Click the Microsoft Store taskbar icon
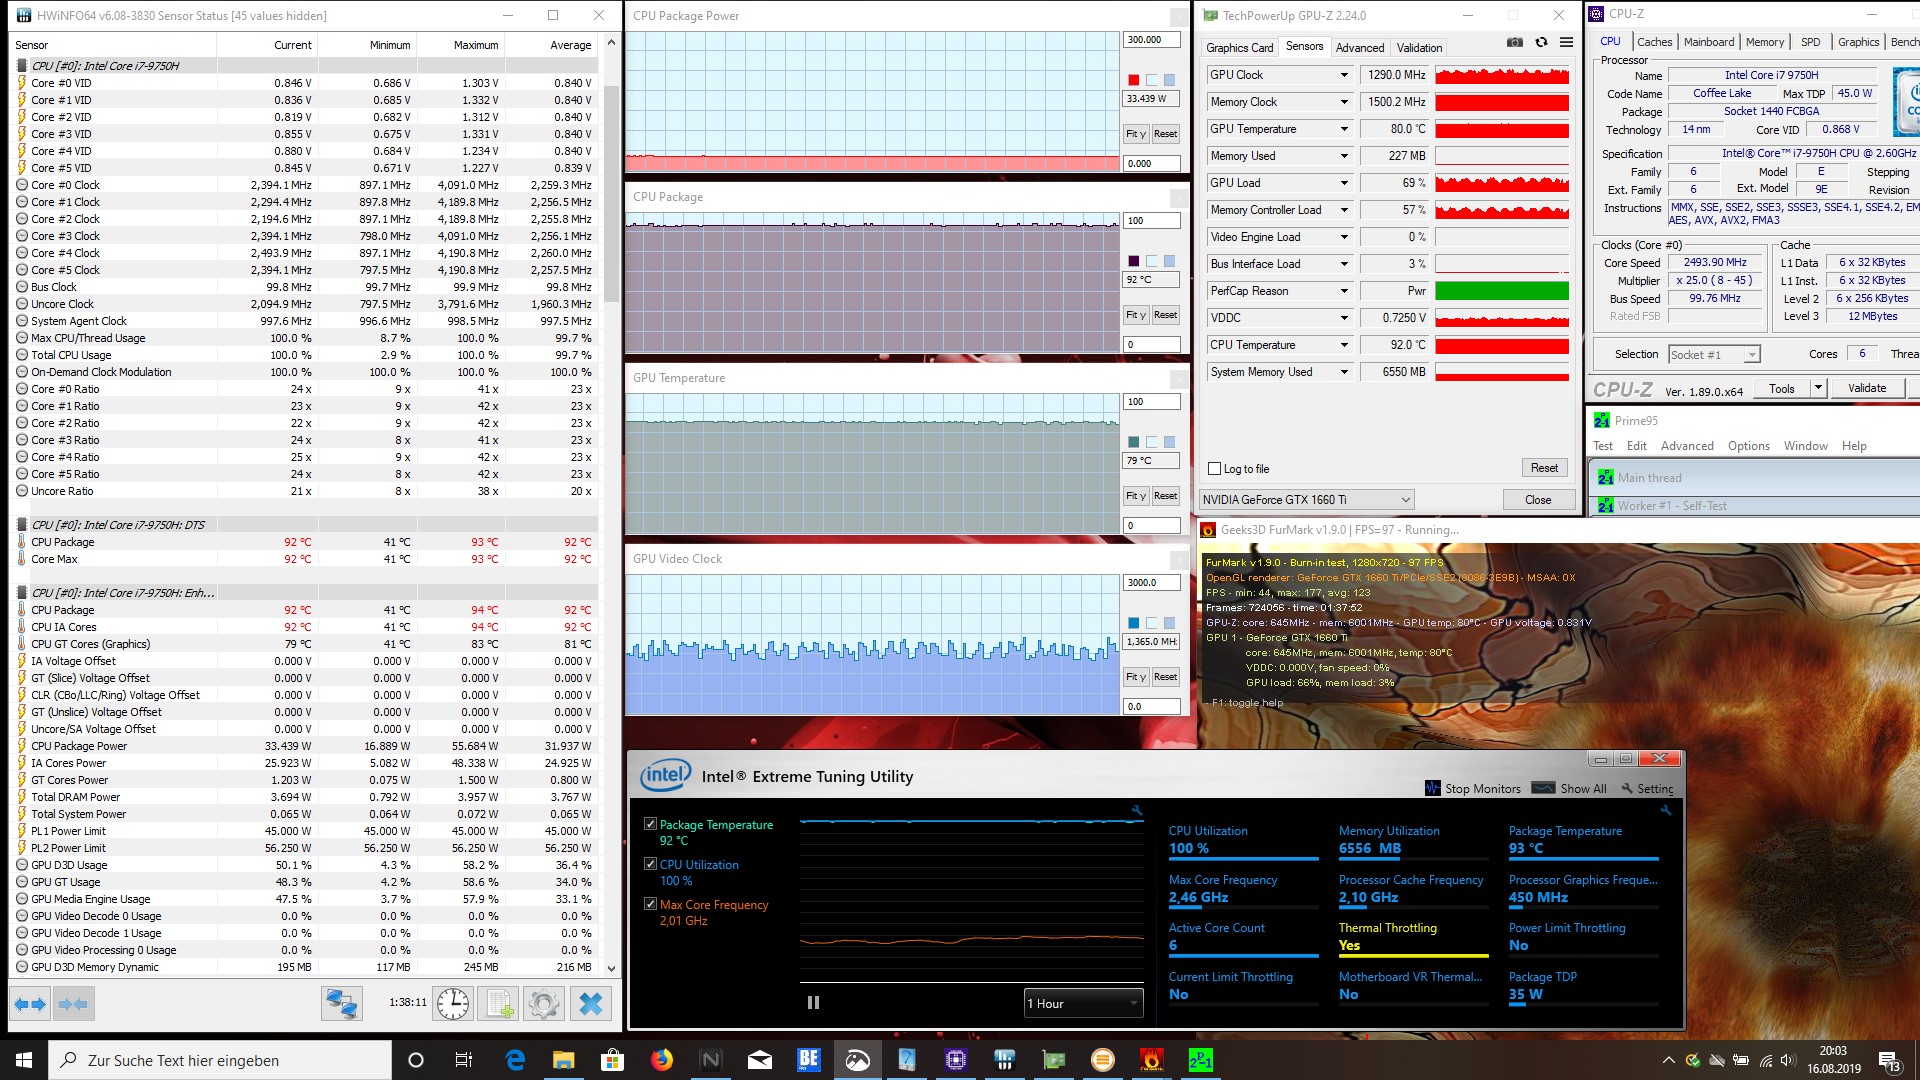Screen dimensions: 1920x1080 (x=612, y=1060)
